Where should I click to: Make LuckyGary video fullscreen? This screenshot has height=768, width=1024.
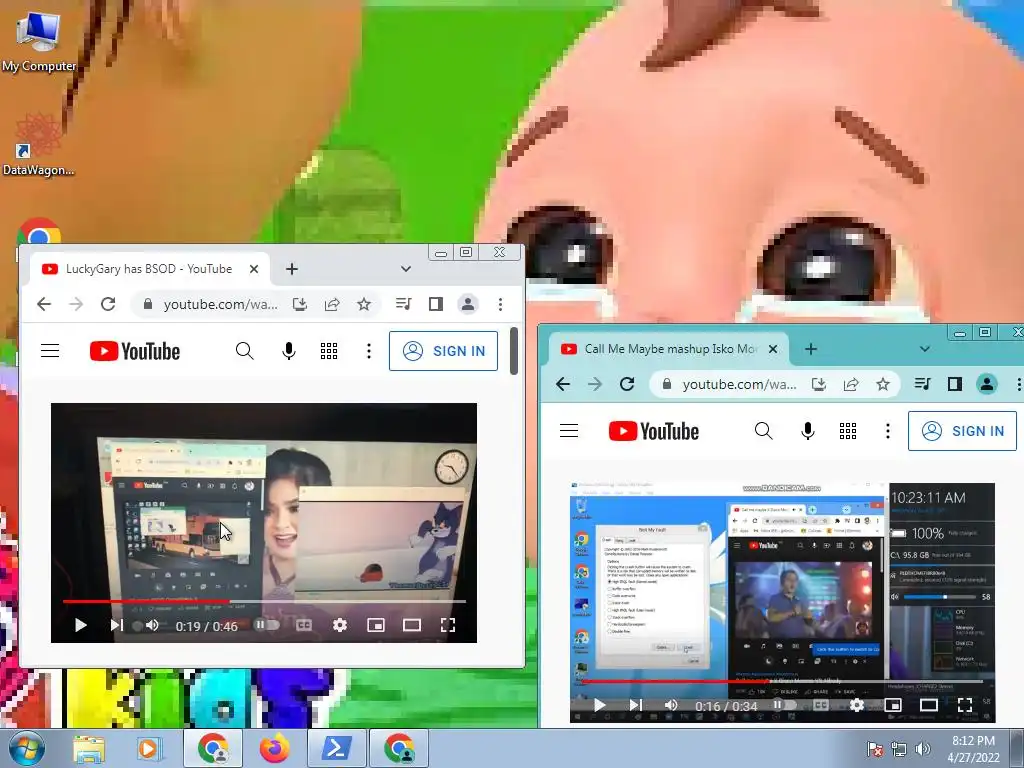pyautogui.click(x=448, y=625)
